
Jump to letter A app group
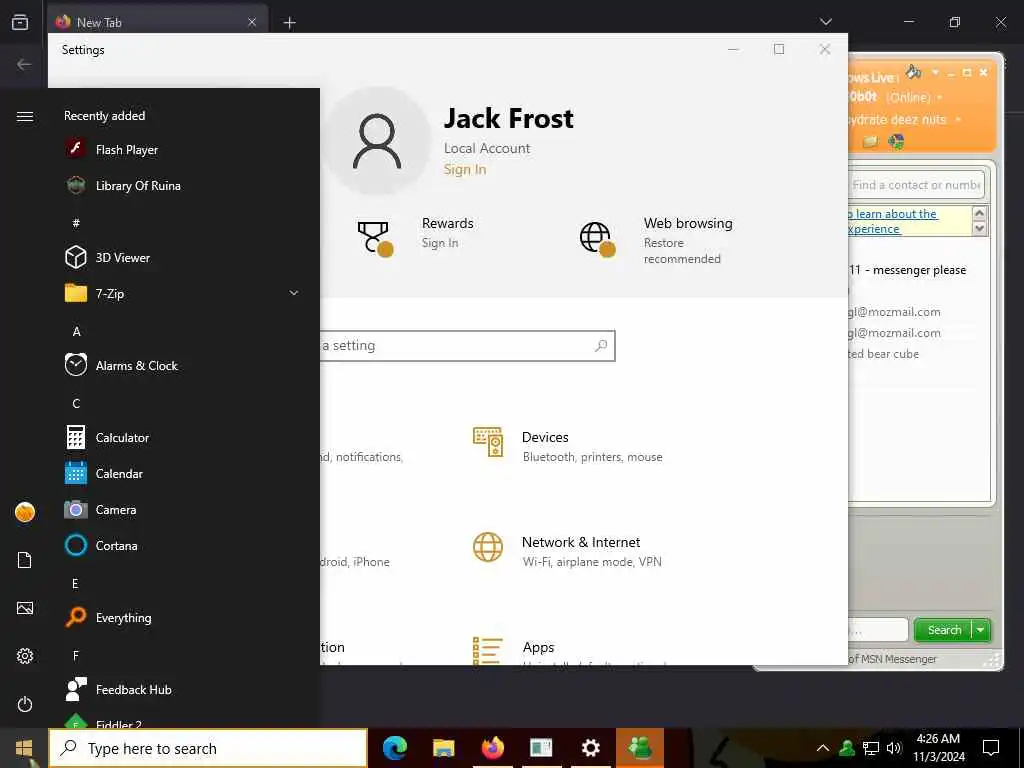pos(76,332)
